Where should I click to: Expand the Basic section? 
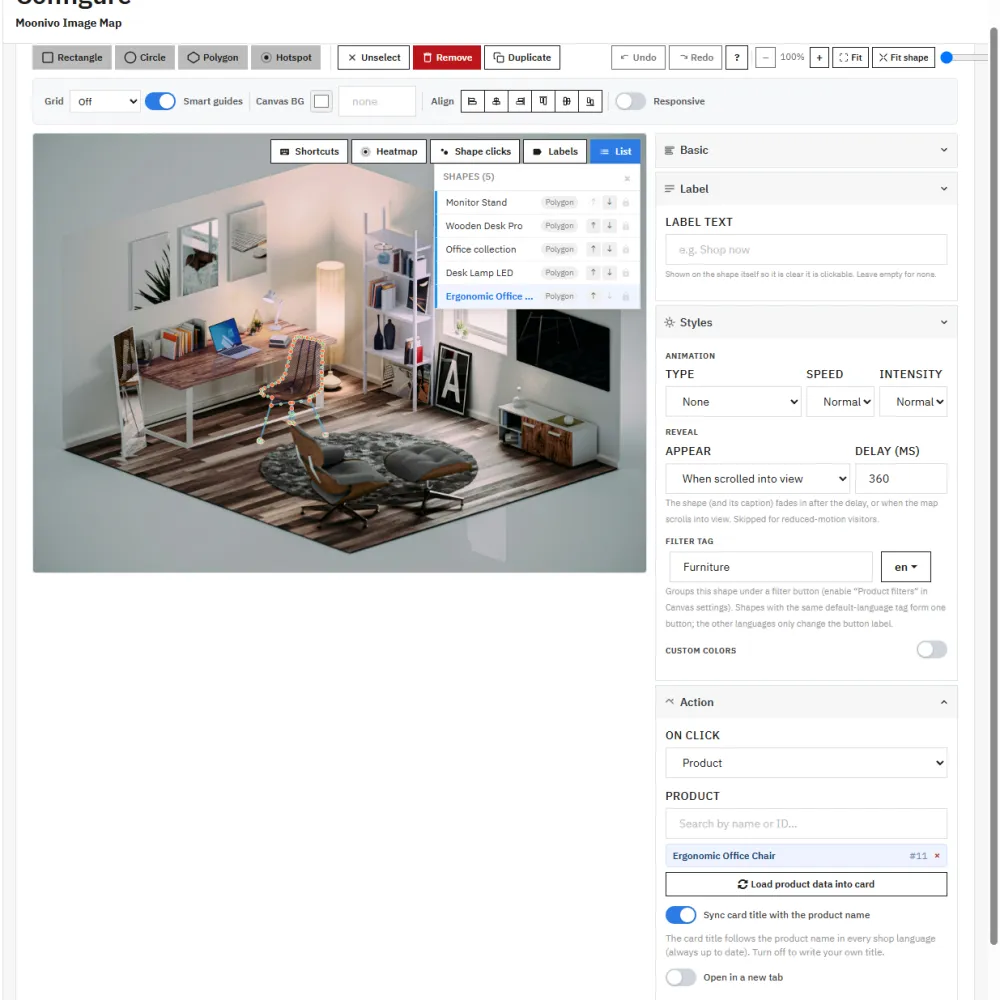pyautogui.click(x=806, y=151)
